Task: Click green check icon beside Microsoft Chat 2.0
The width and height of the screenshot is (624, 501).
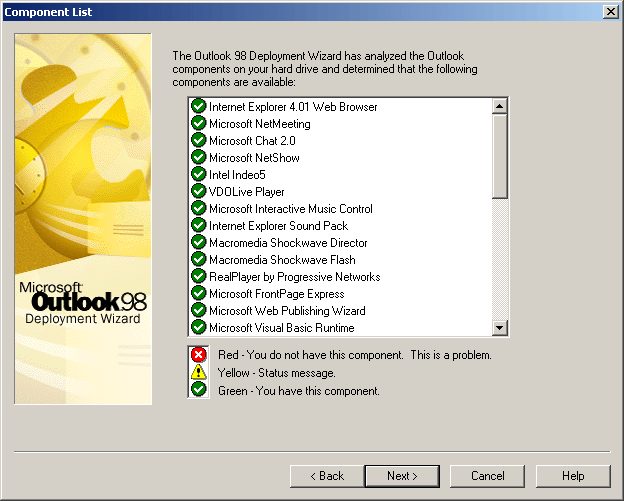Action: pos(198,140)
